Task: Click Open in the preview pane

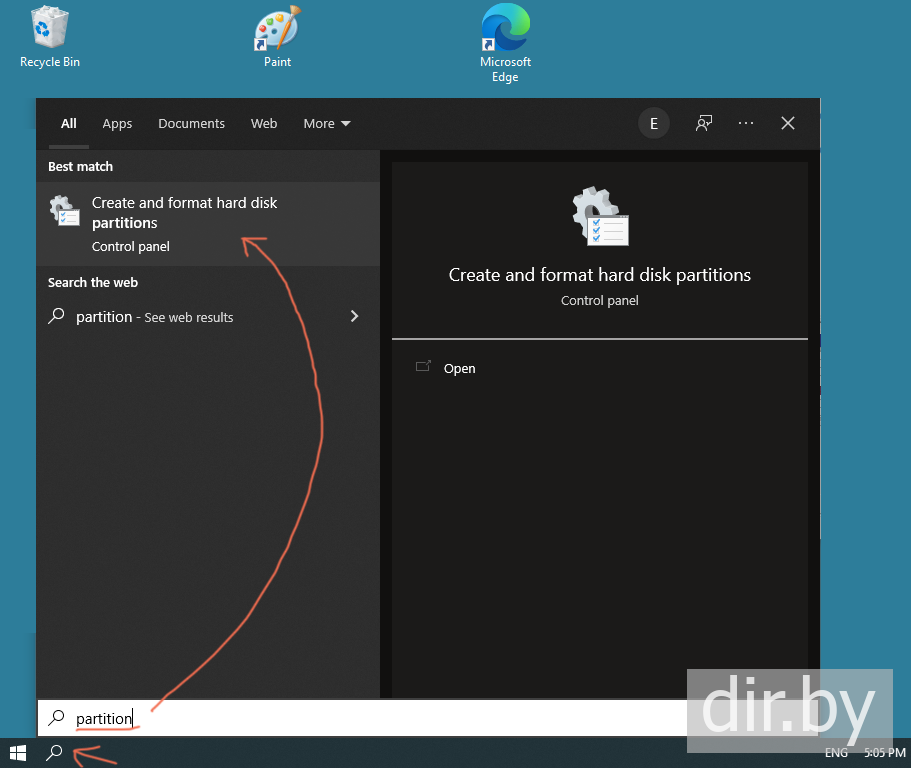Action: coord(459,368)
